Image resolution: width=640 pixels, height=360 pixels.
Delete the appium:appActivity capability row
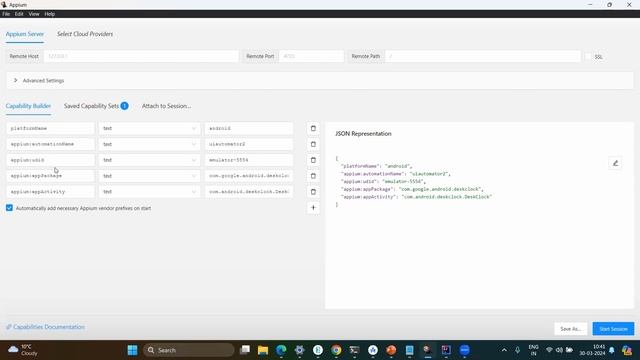pos(313,192)
